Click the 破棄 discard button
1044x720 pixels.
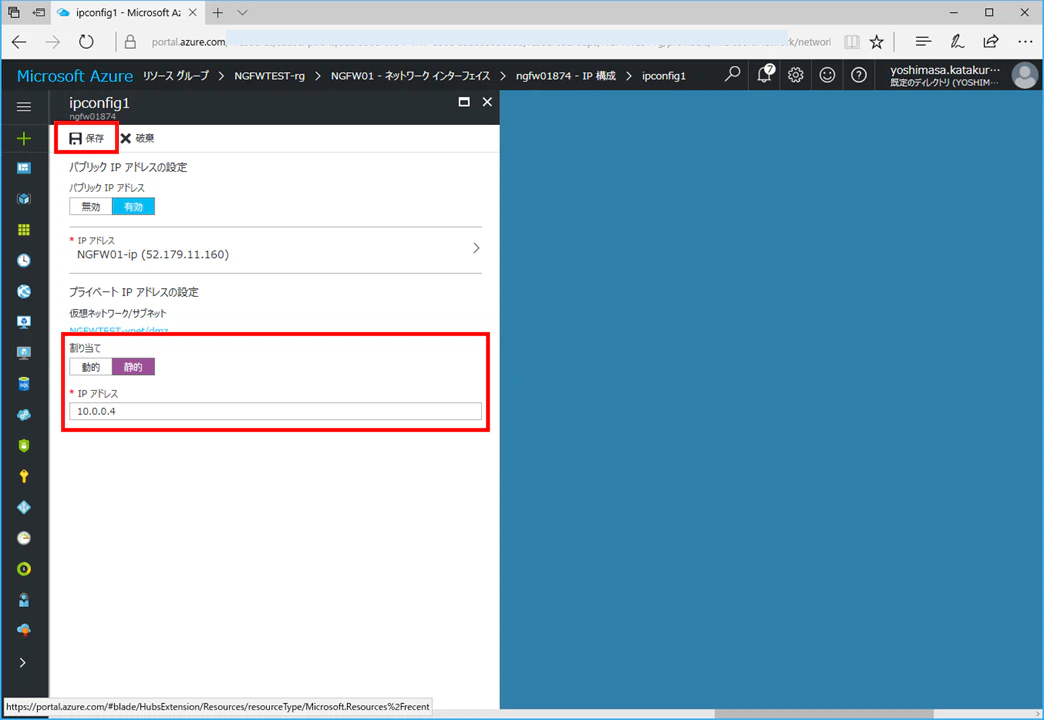click(137, 138)
